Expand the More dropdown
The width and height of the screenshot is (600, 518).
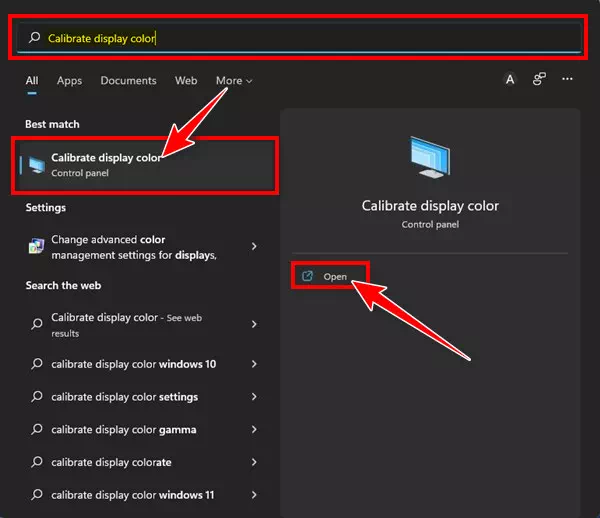tap(234, 81)
